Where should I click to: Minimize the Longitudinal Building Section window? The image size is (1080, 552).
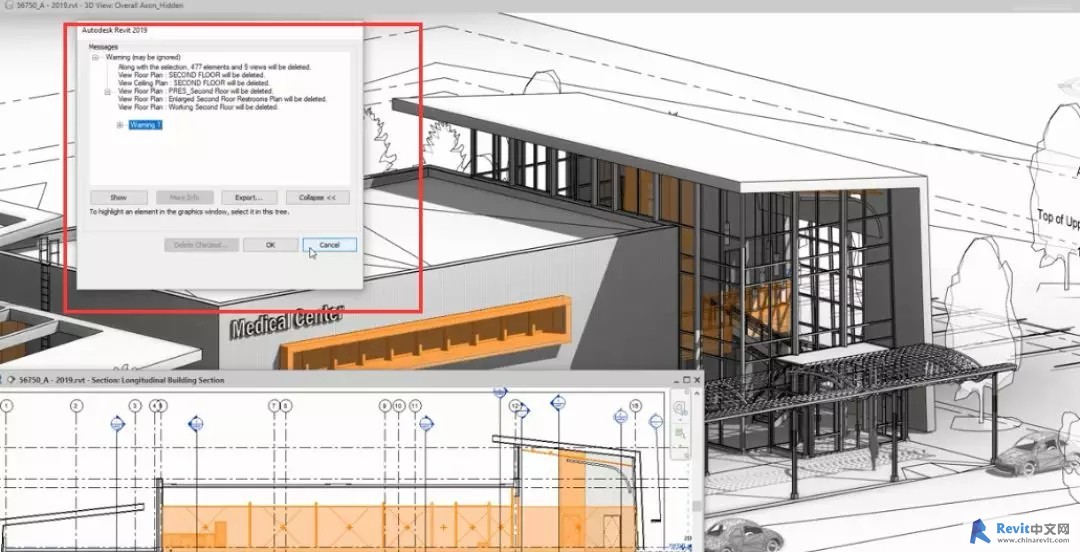(x=675, y=380)
